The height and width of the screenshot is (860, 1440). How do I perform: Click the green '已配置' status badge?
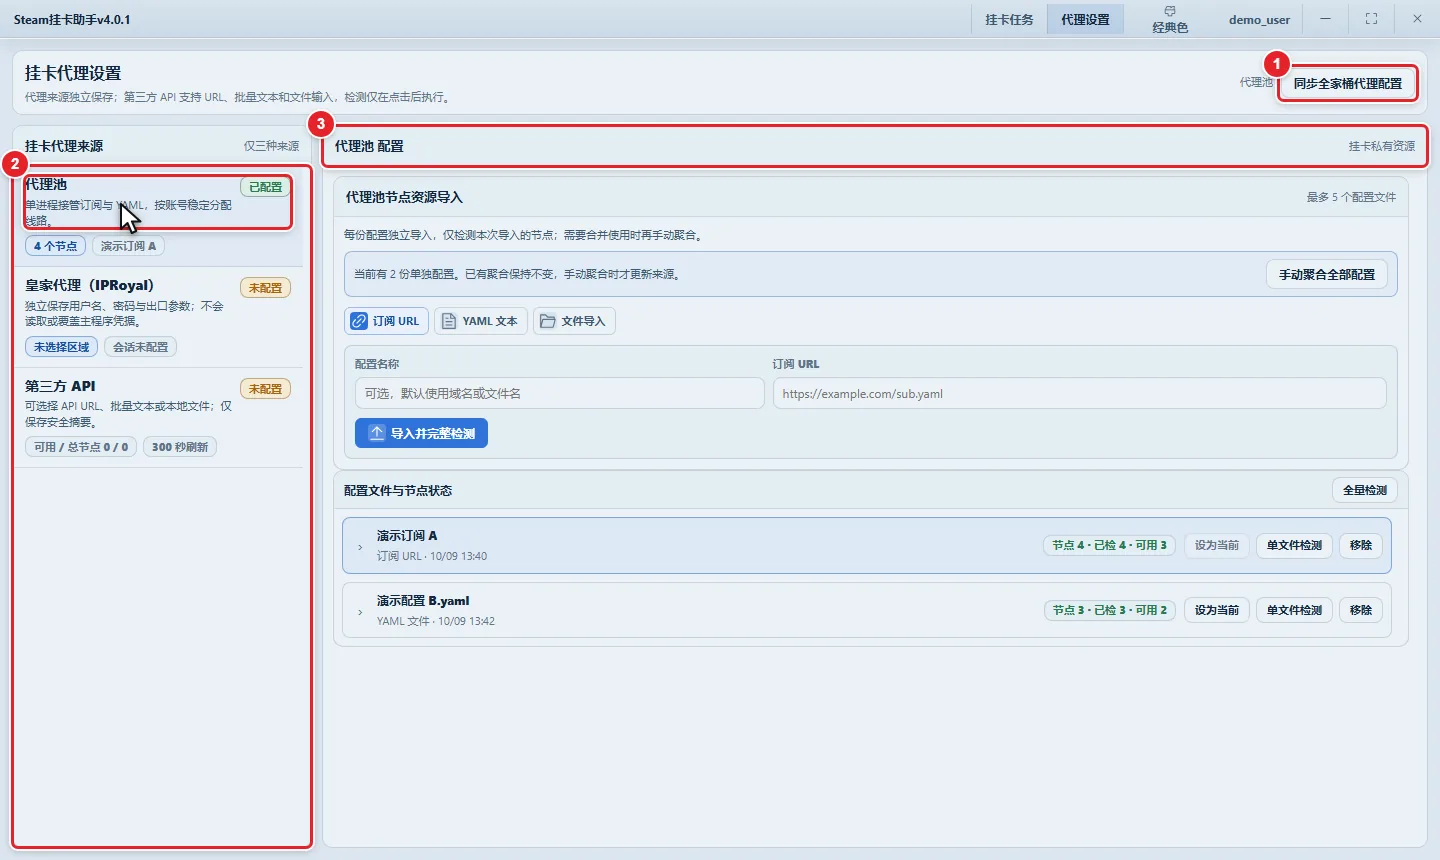pyautogui.click(x=266, y=187)
